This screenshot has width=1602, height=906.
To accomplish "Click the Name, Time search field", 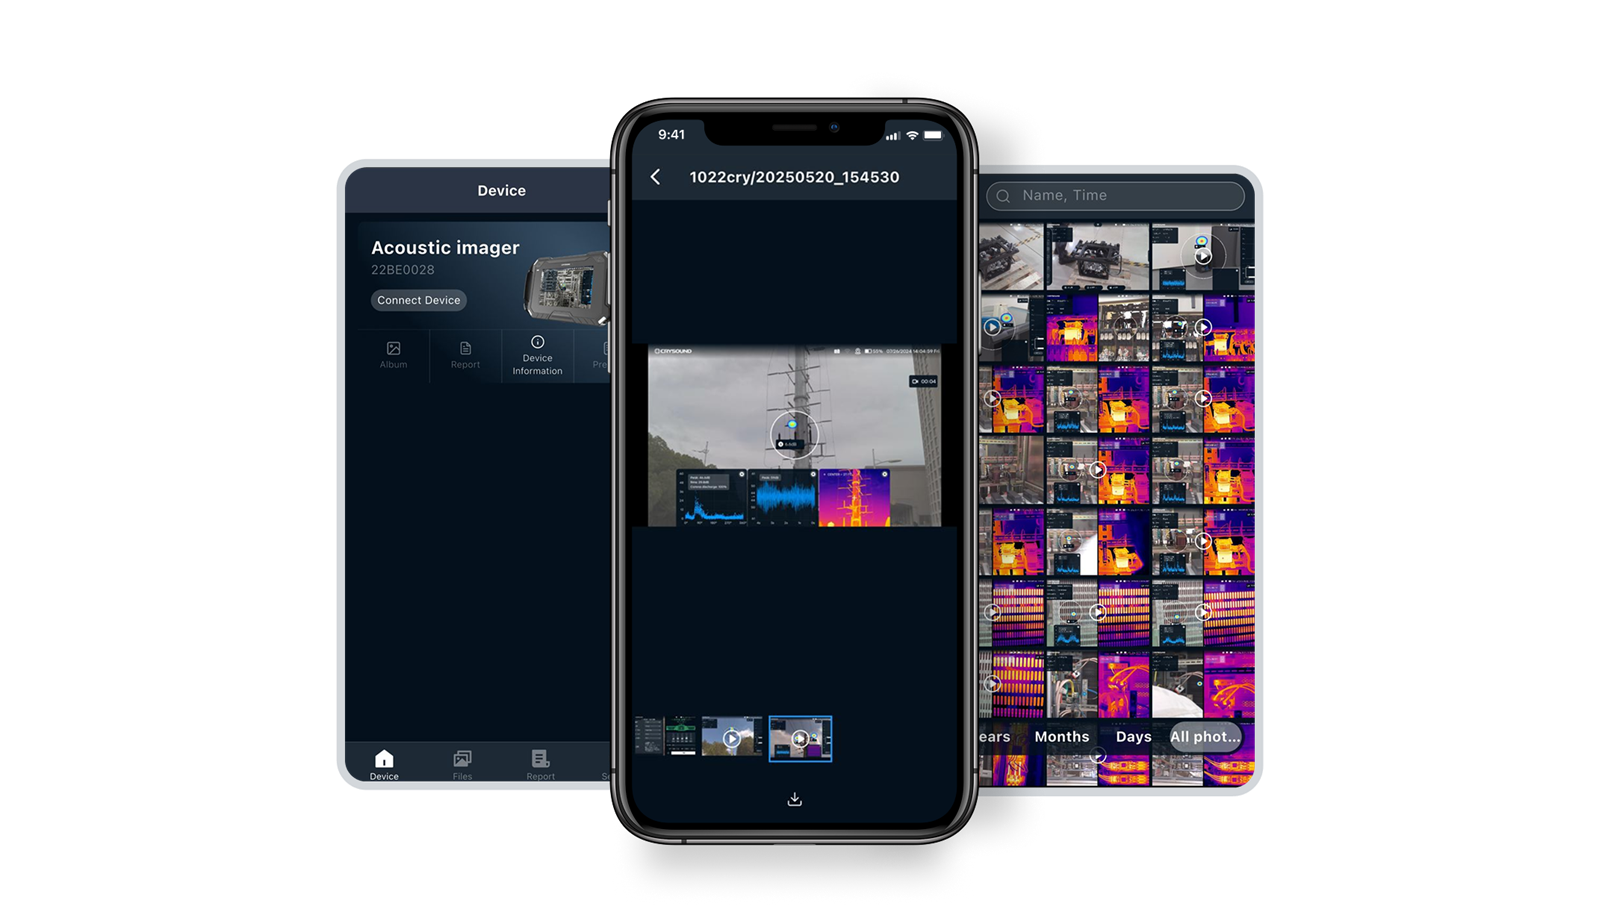I will pos(1125,196).
